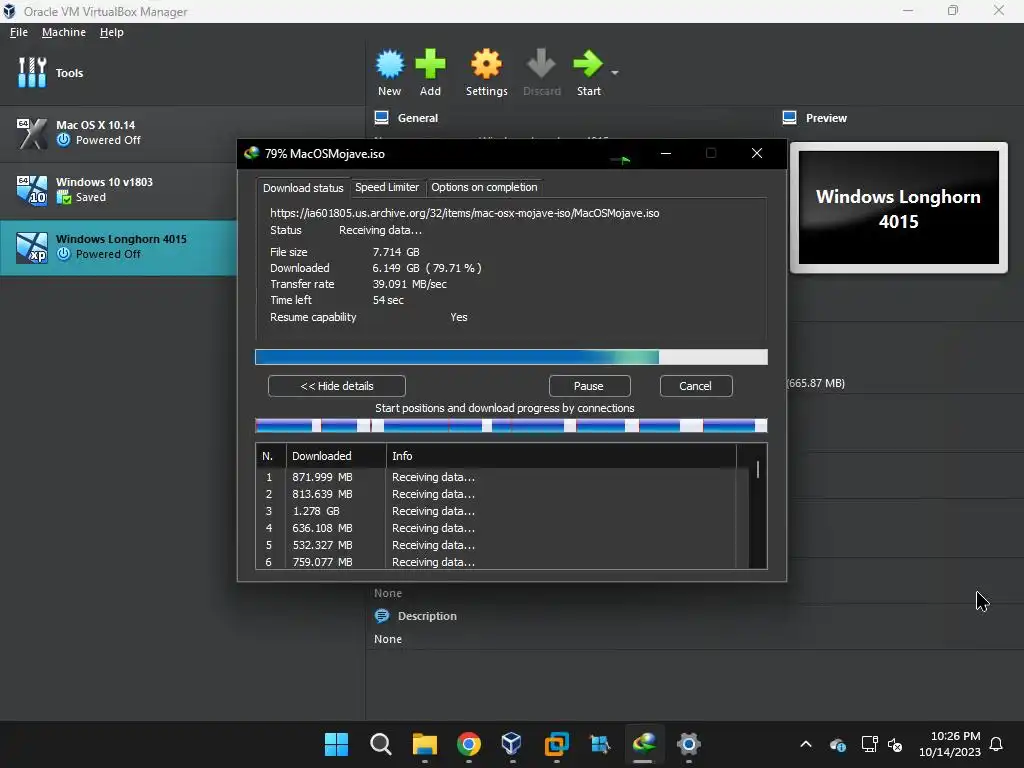Open the Windows Start menu
1024x768 pixels.
tap(336, 744)
